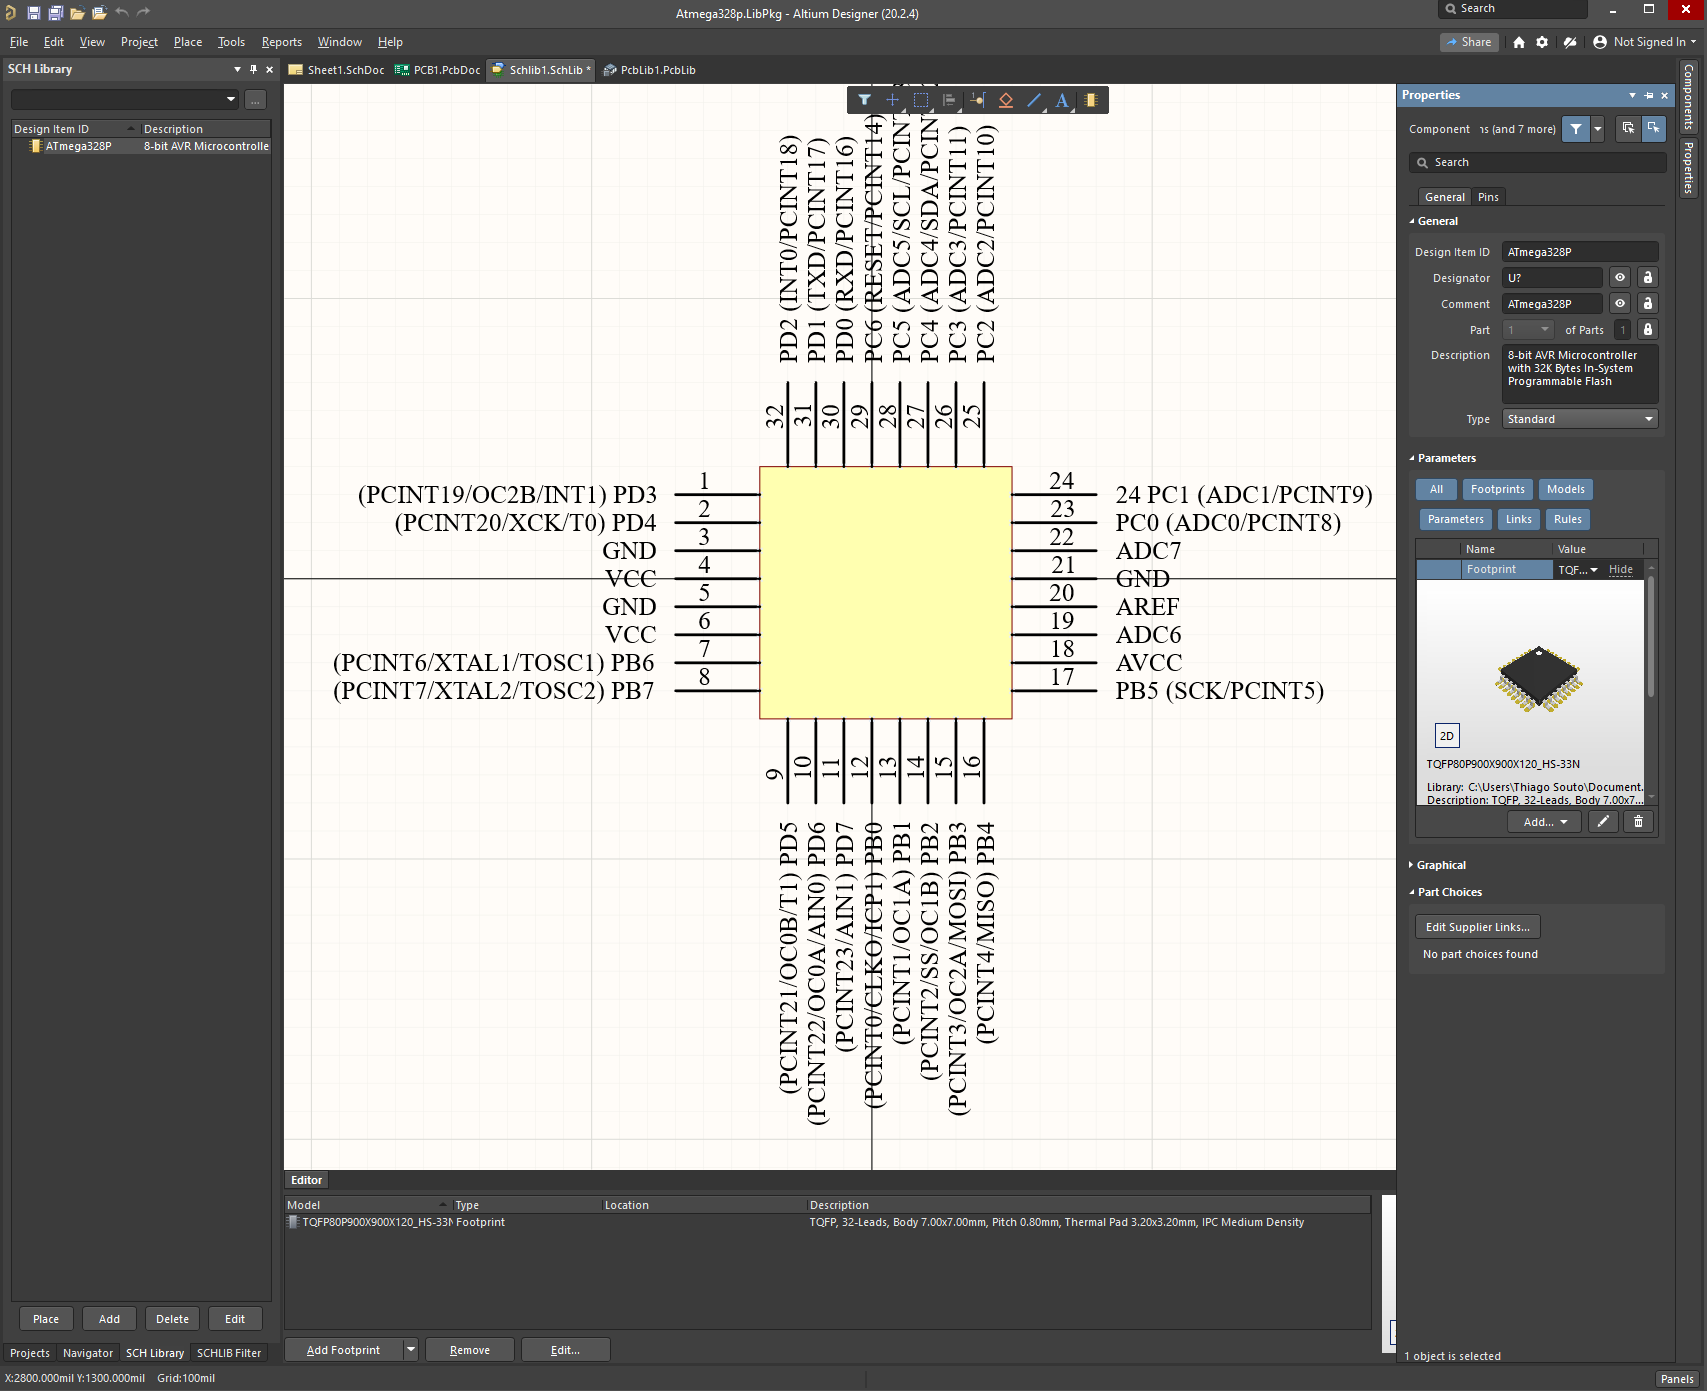
Task: Toggle the Part lock icon
Action: pyautogui.click(x=1648, y=330)
